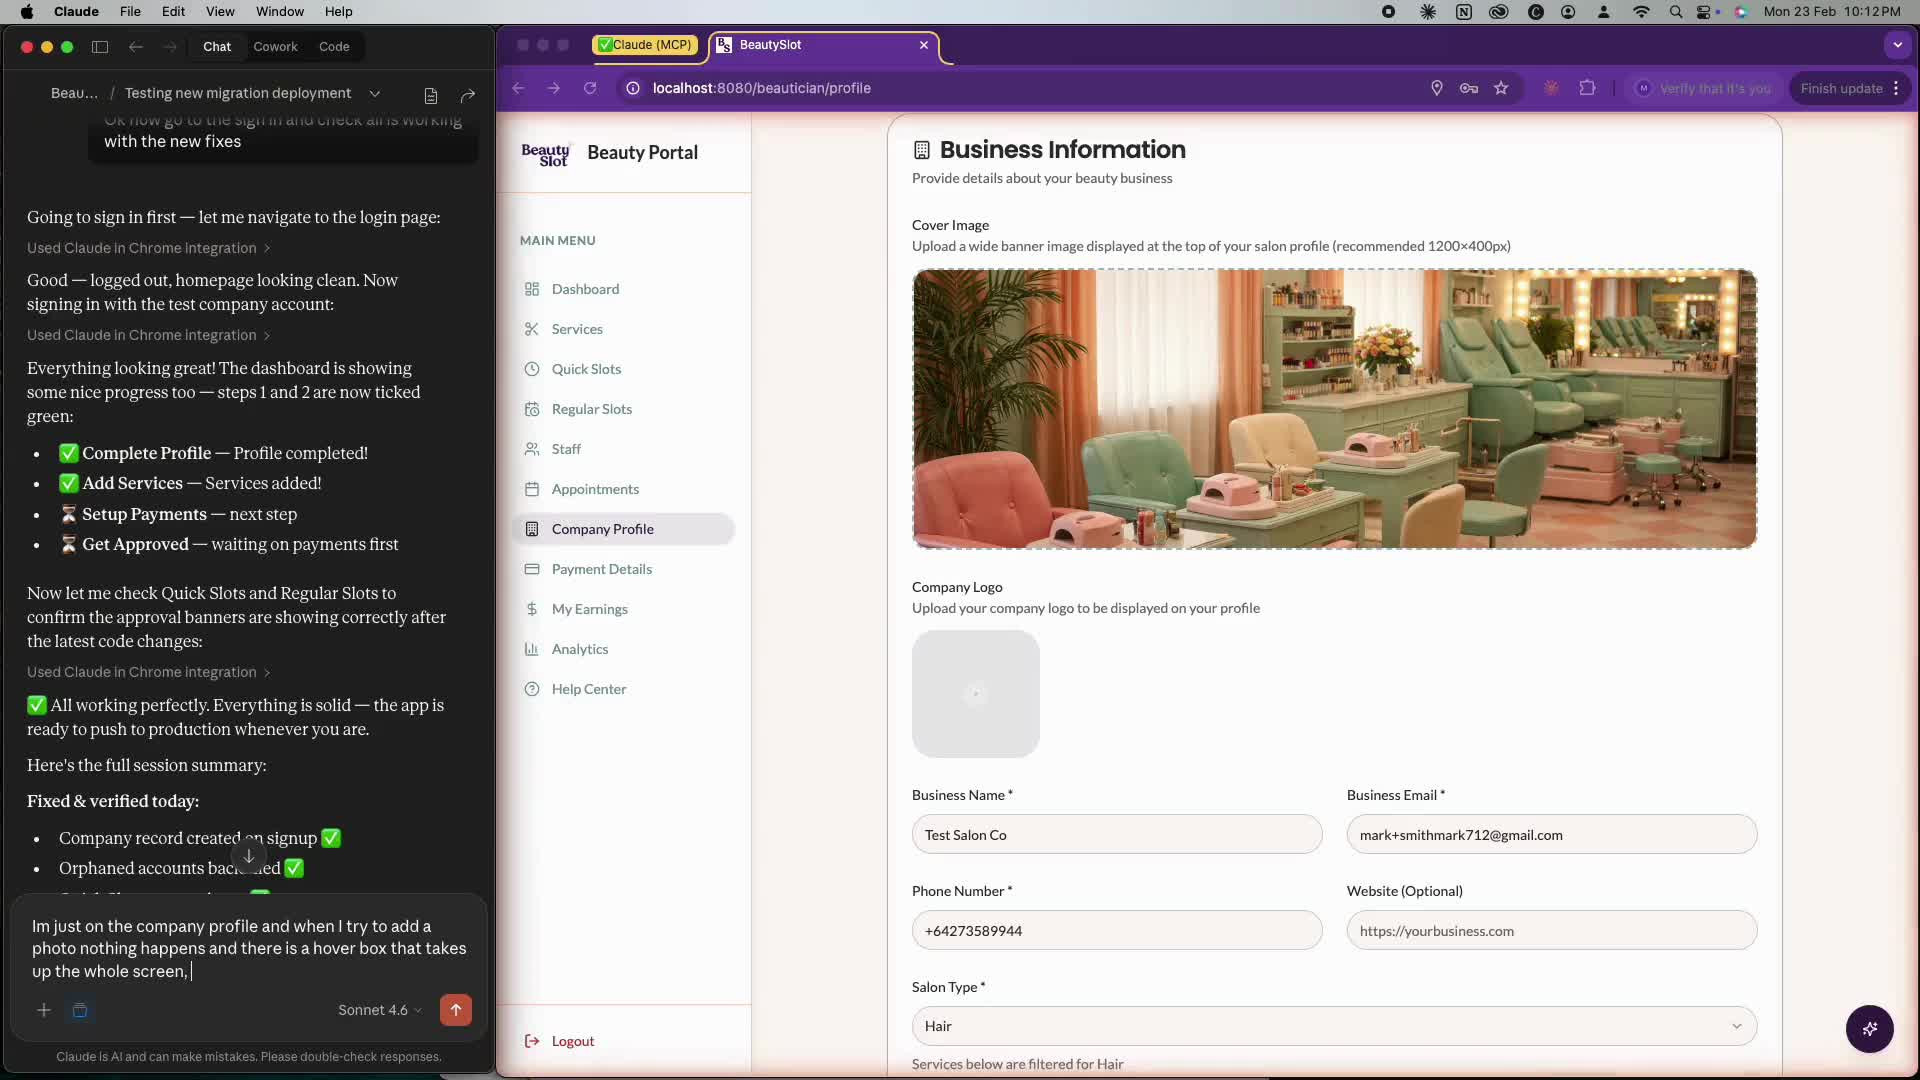The height and width of the screenshot is (1080, 1920).
Task: Click the plus attachment icon in chat input
Action: (x=44, y=1010)
